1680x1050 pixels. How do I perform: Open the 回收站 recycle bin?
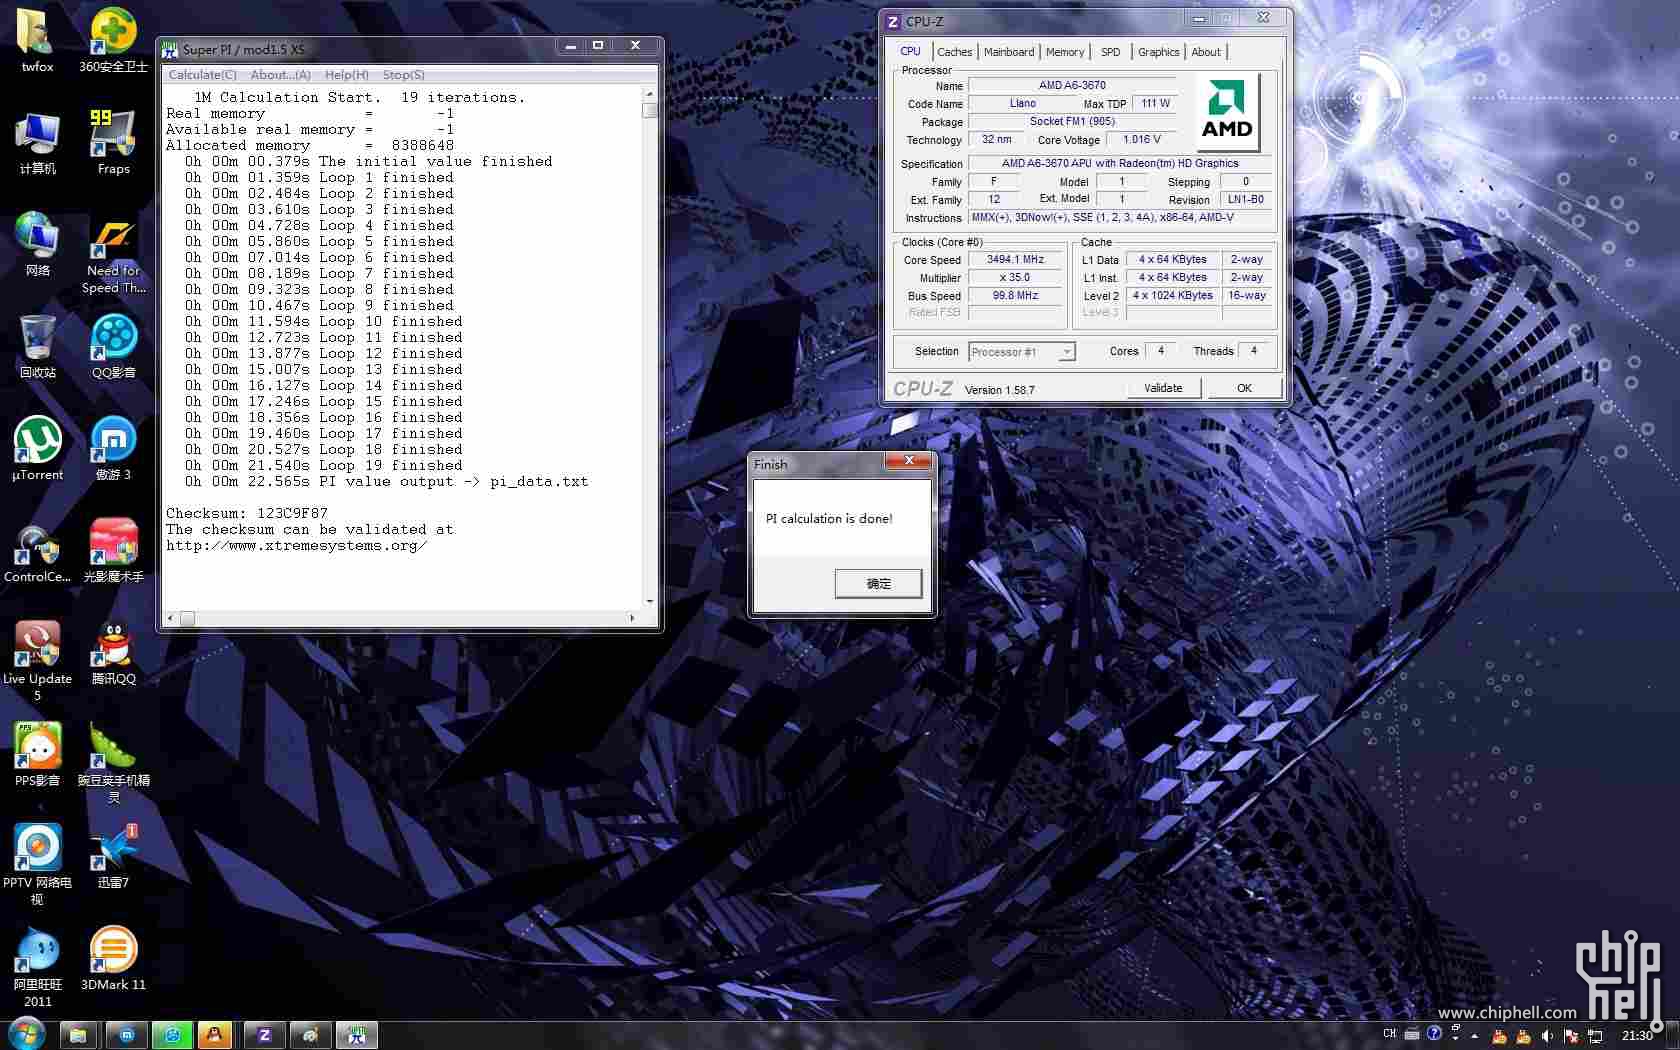tap(37, 347)
